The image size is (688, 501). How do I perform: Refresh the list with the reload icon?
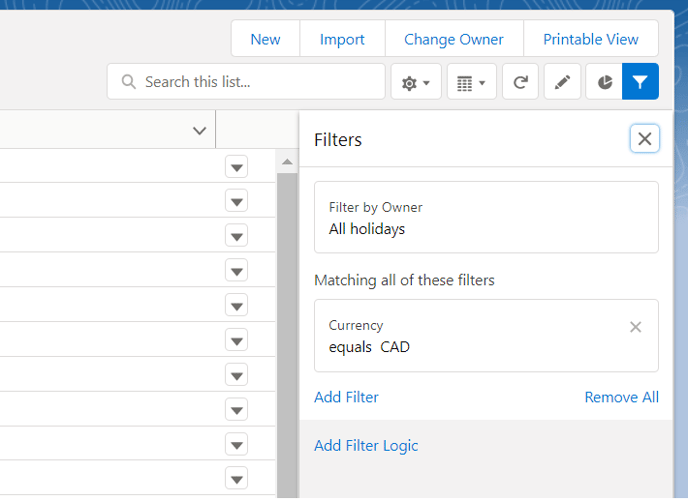tap(520, 82)
